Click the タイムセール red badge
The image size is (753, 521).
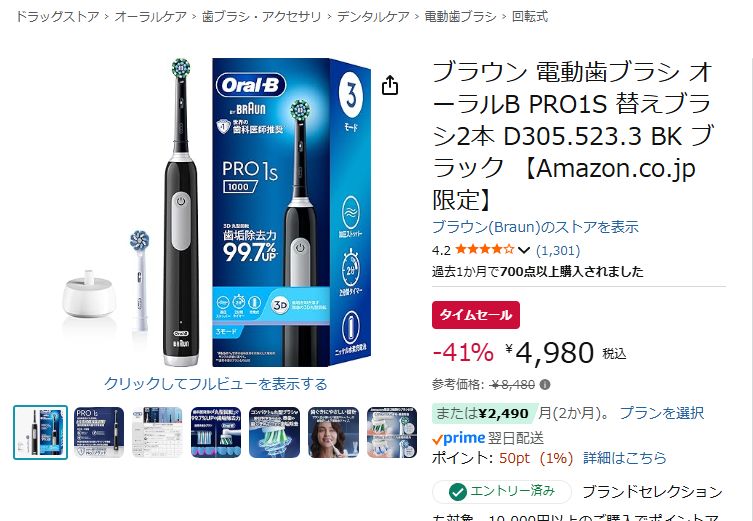tap(475, 315)
